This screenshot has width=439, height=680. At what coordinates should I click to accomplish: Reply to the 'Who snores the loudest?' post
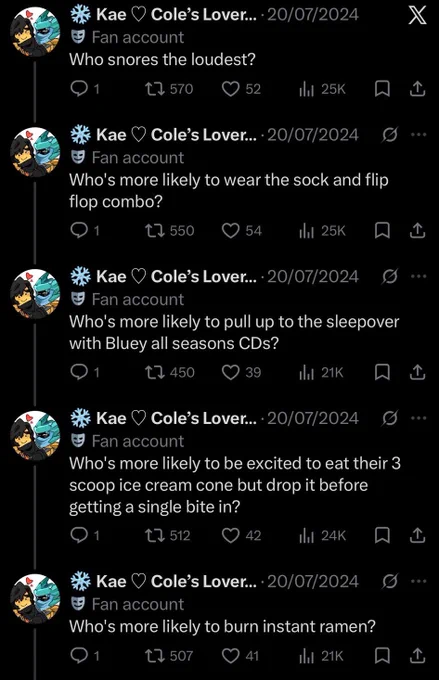(x=85, y=89)
